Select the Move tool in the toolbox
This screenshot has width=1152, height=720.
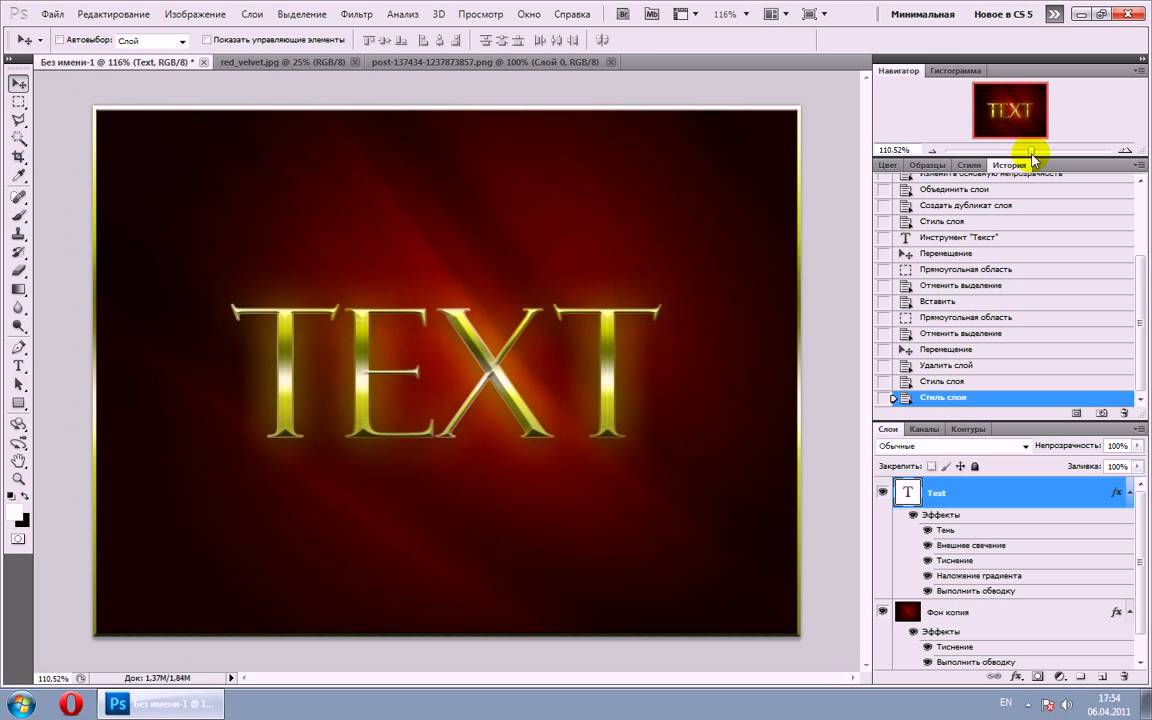(x=18, y=84)
